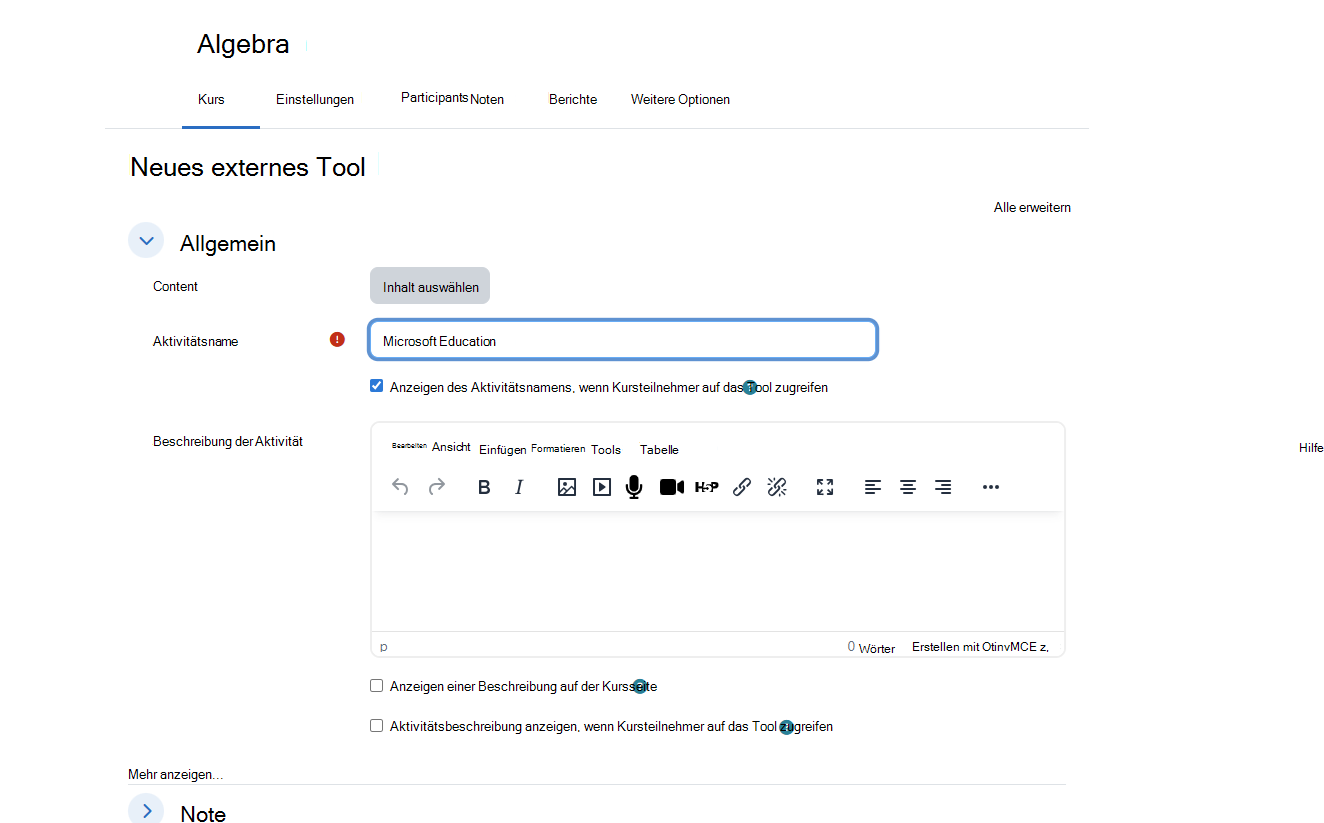Click the microphone audio record icon
The image size is (1324, 823).
point(633,487)
